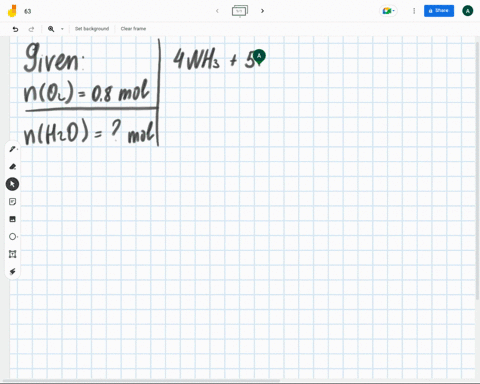
Task: Click the blue Share button
Action: tap(439, 11)
